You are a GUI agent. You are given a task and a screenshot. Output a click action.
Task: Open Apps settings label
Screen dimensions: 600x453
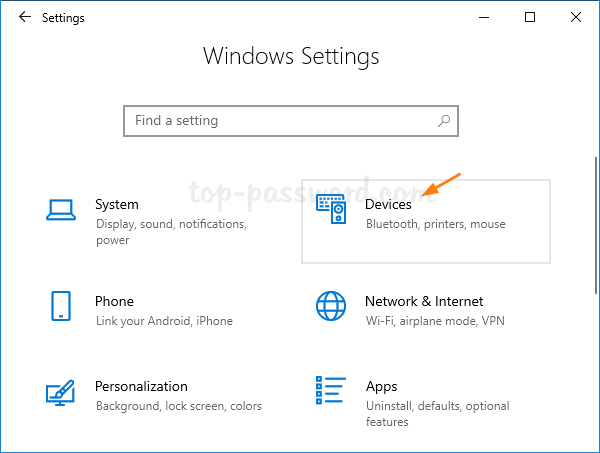coord(381,386)
